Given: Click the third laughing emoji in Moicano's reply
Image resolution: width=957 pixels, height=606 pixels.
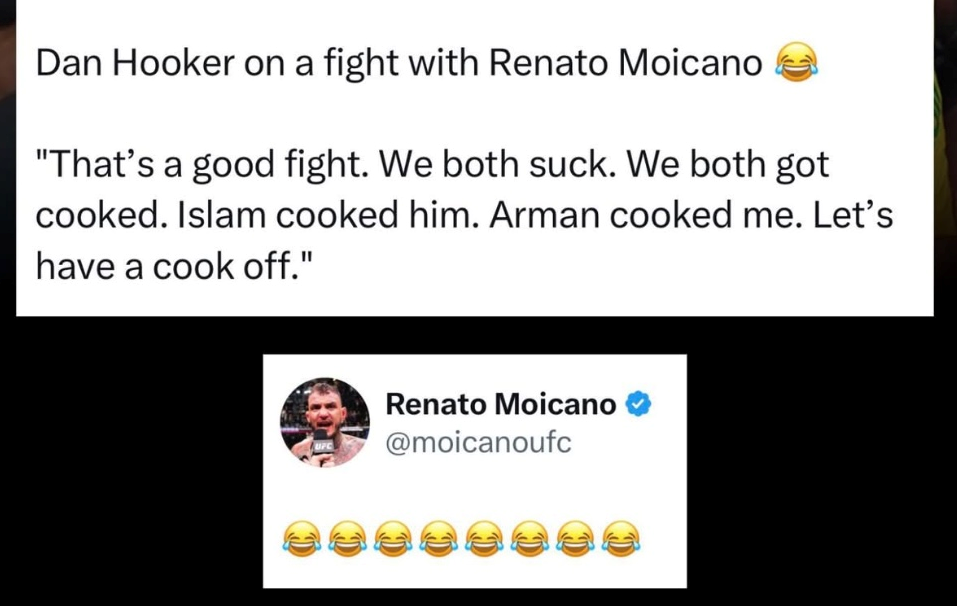Looking at the screenshot, I should pos(390,540).
